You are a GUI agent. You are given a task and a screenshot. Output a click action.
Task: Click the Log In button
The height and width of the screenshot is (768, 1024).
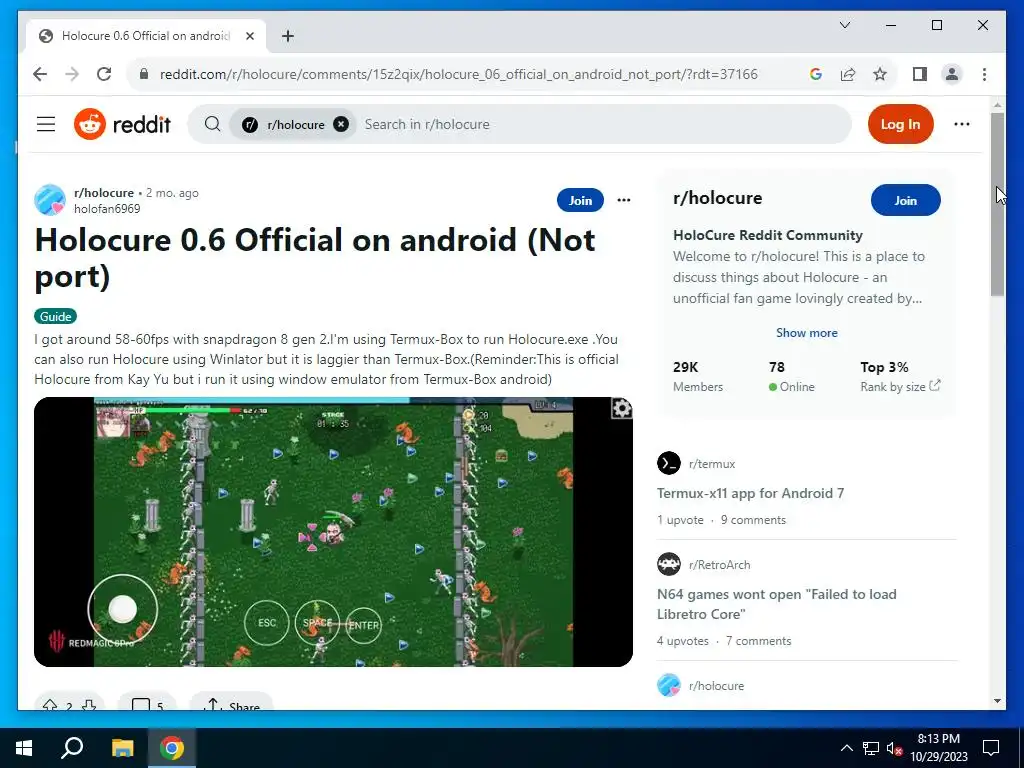[x=901, y=124]
